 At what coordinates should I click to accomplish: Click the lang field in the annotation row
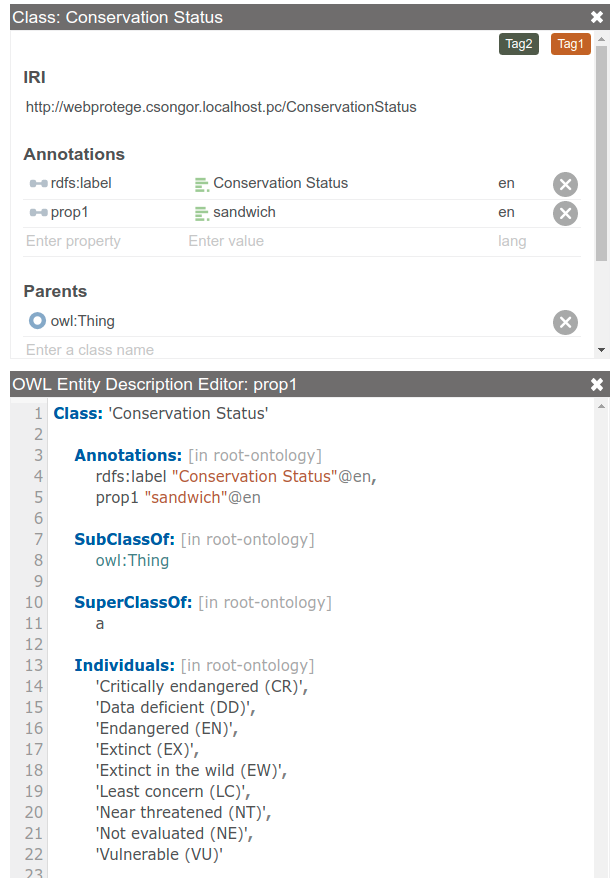[520, 241]
